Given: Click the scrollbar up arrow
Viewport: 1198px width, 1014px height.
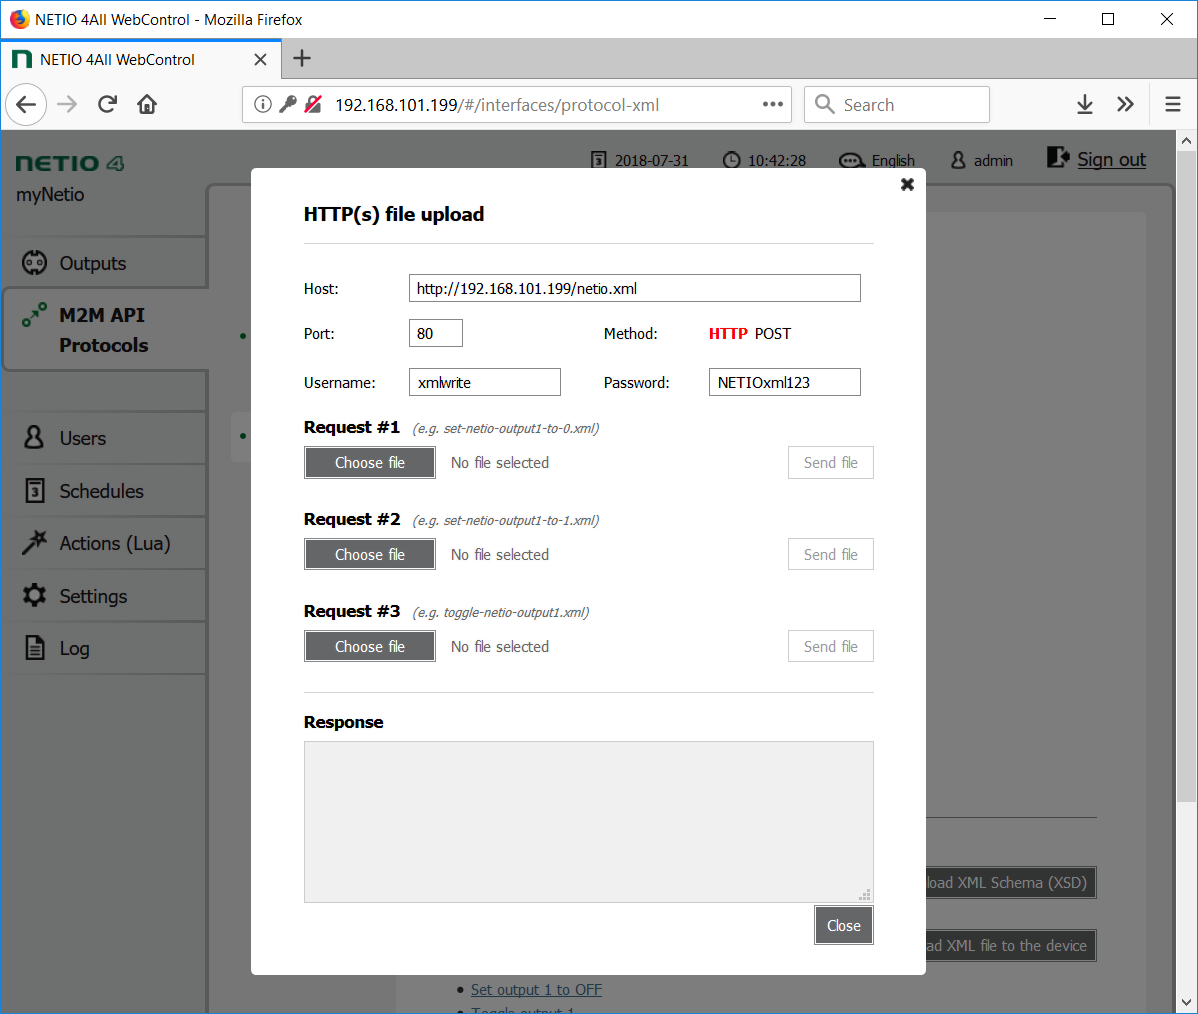Looking at the screenshot, I should tap(1186, 141).
